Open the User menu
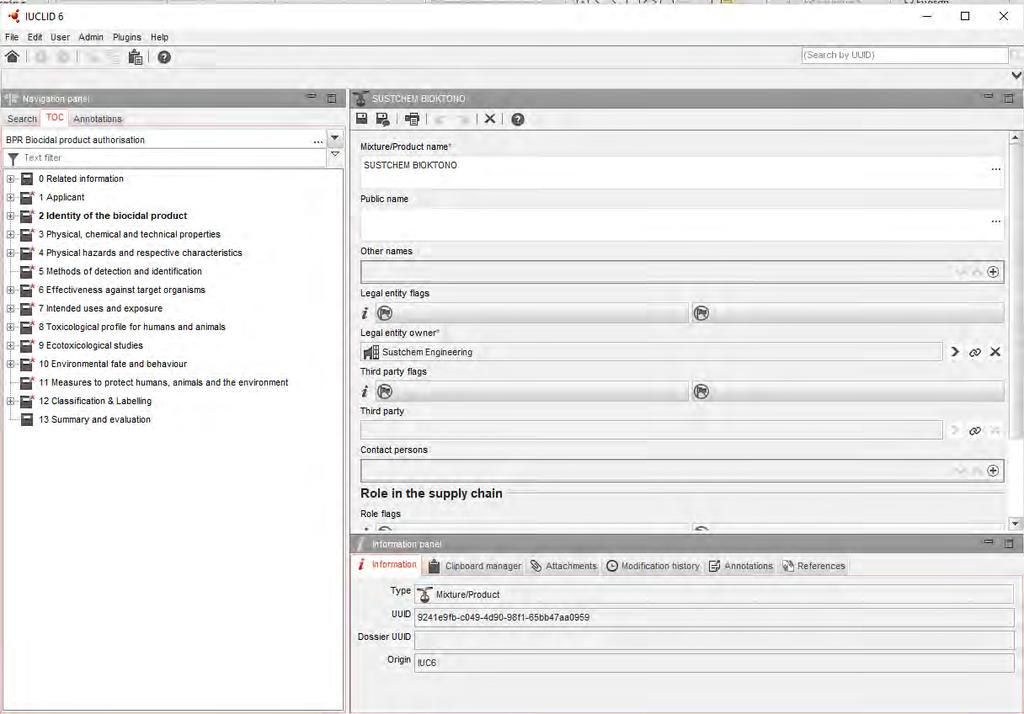Image resolution: width=1024 pixels, height=714 pixels. [x=60, y=37]
